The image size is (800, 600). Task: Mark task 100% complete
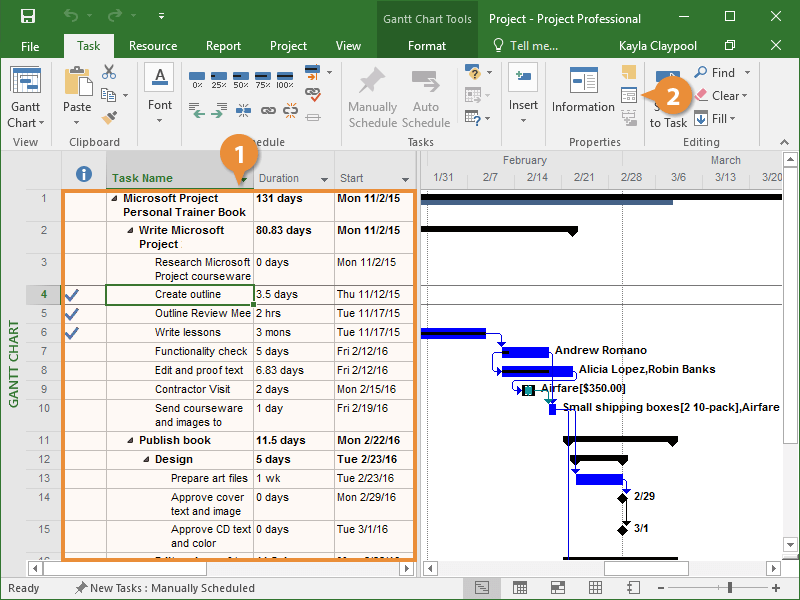click(x=284, y=79)
